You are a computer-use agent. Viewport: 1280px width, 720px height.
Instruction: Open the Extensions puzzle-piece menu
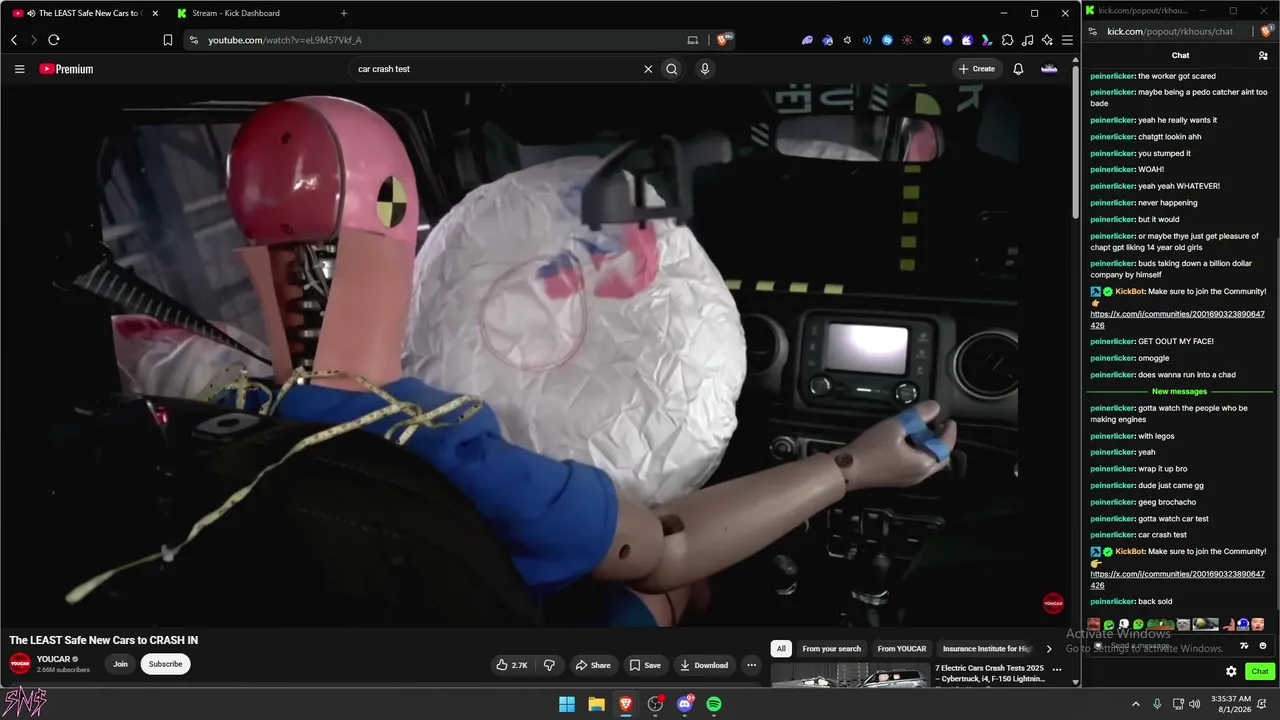(x=1007, y=40)
